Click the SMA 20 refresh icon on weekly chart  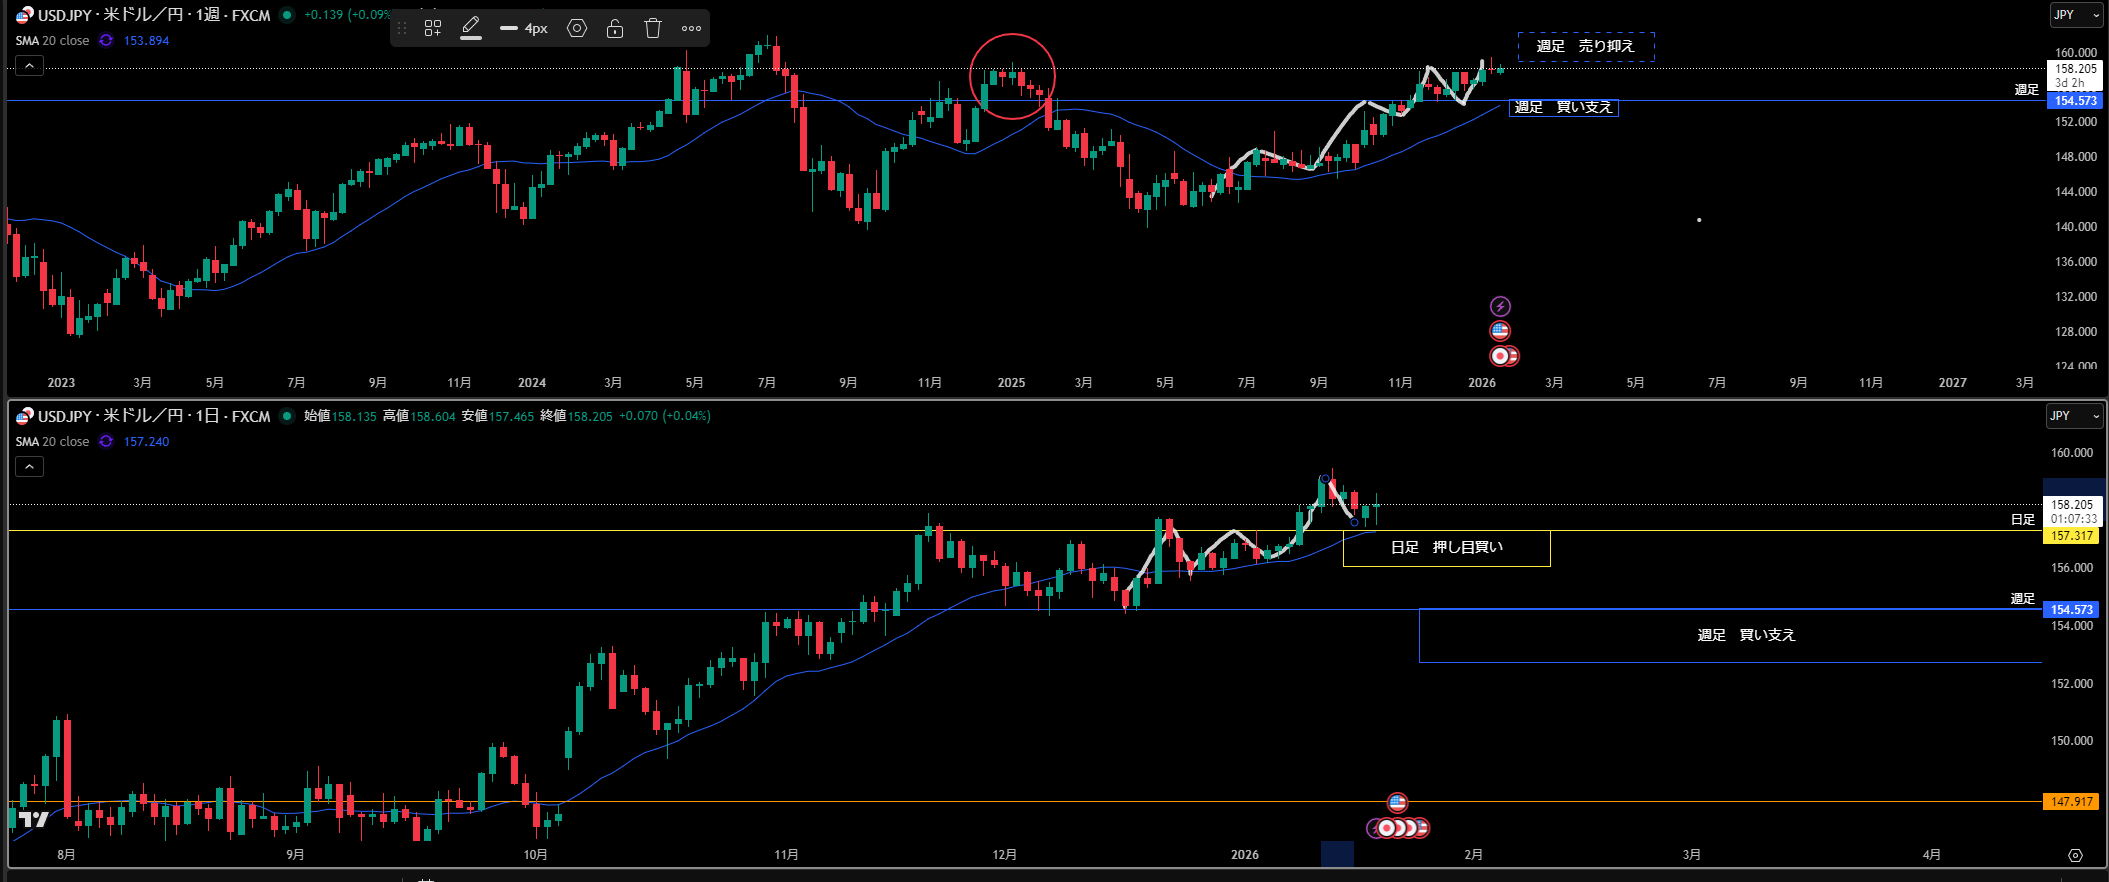[106, 41]
